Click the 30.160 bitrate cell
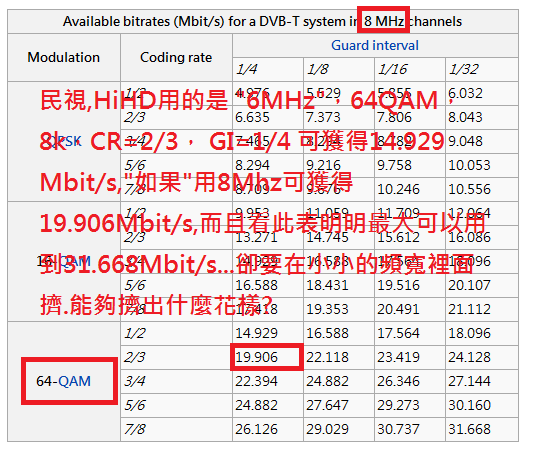Viewport: 542px width, 452px height. pyautogui.click(x=482, y=405)
